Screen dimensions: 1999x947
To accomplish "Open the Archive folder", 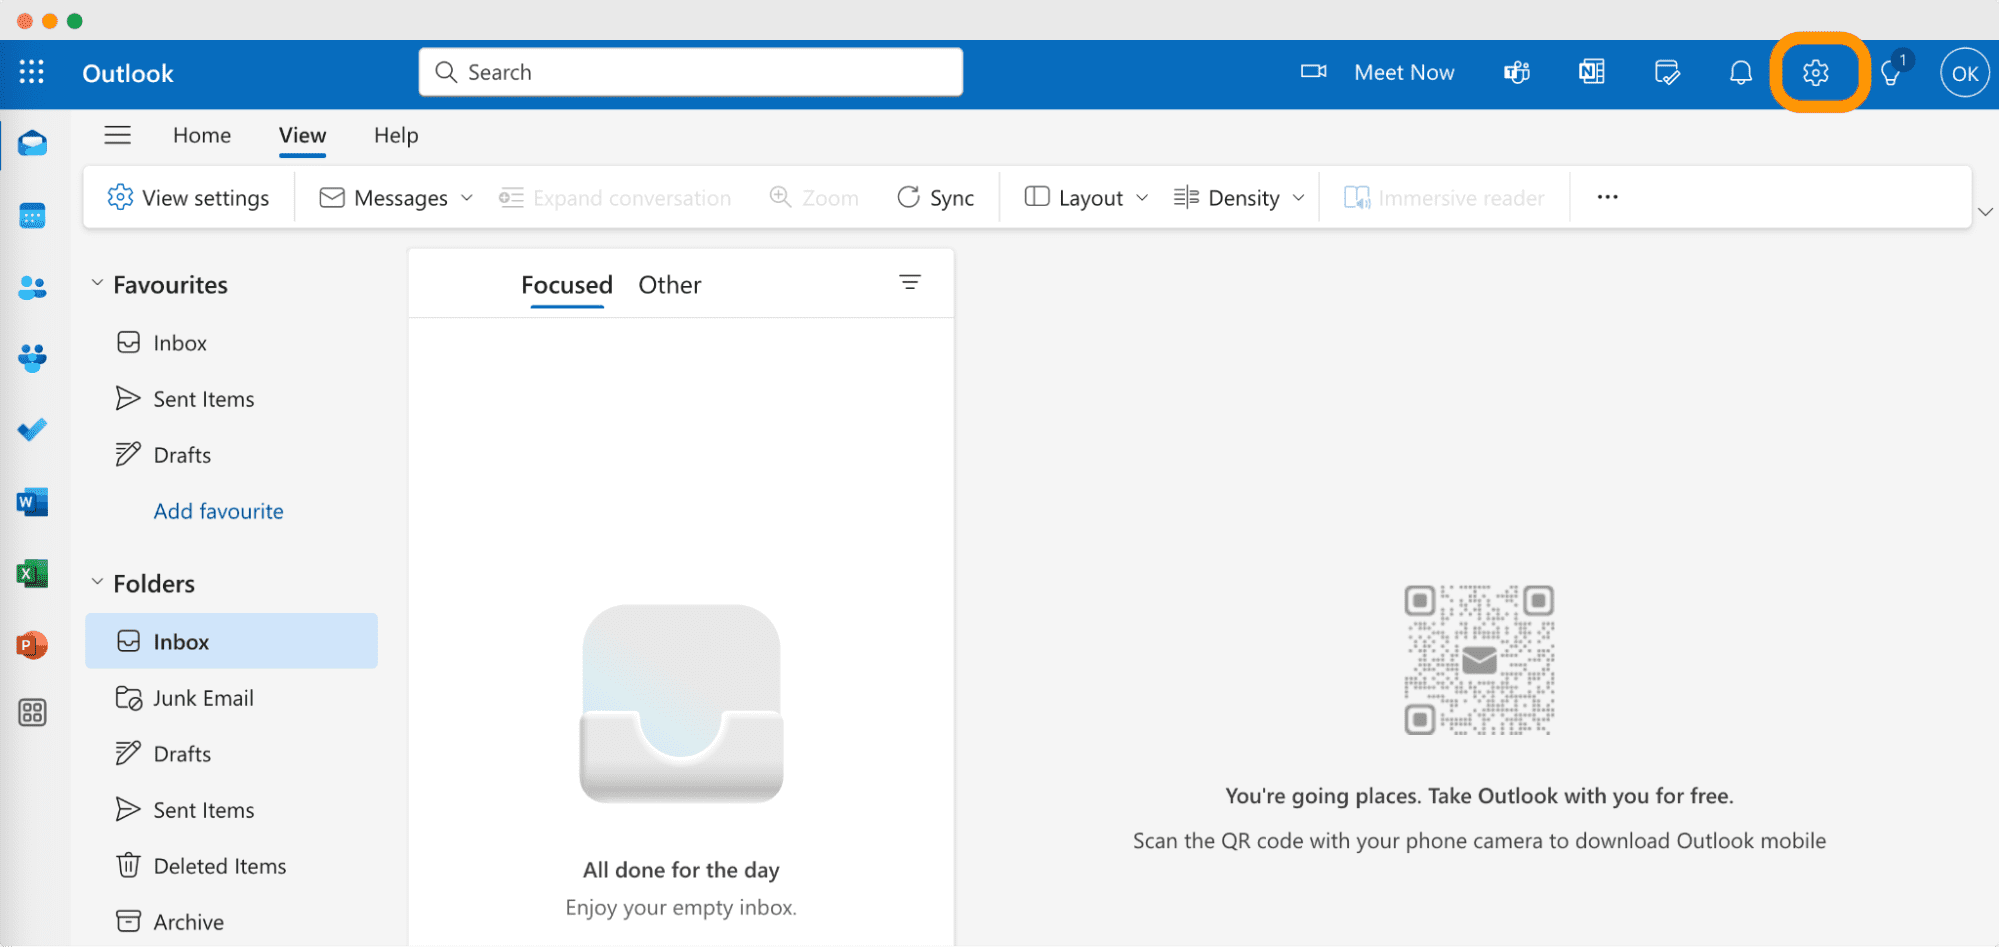I will 232,922.
